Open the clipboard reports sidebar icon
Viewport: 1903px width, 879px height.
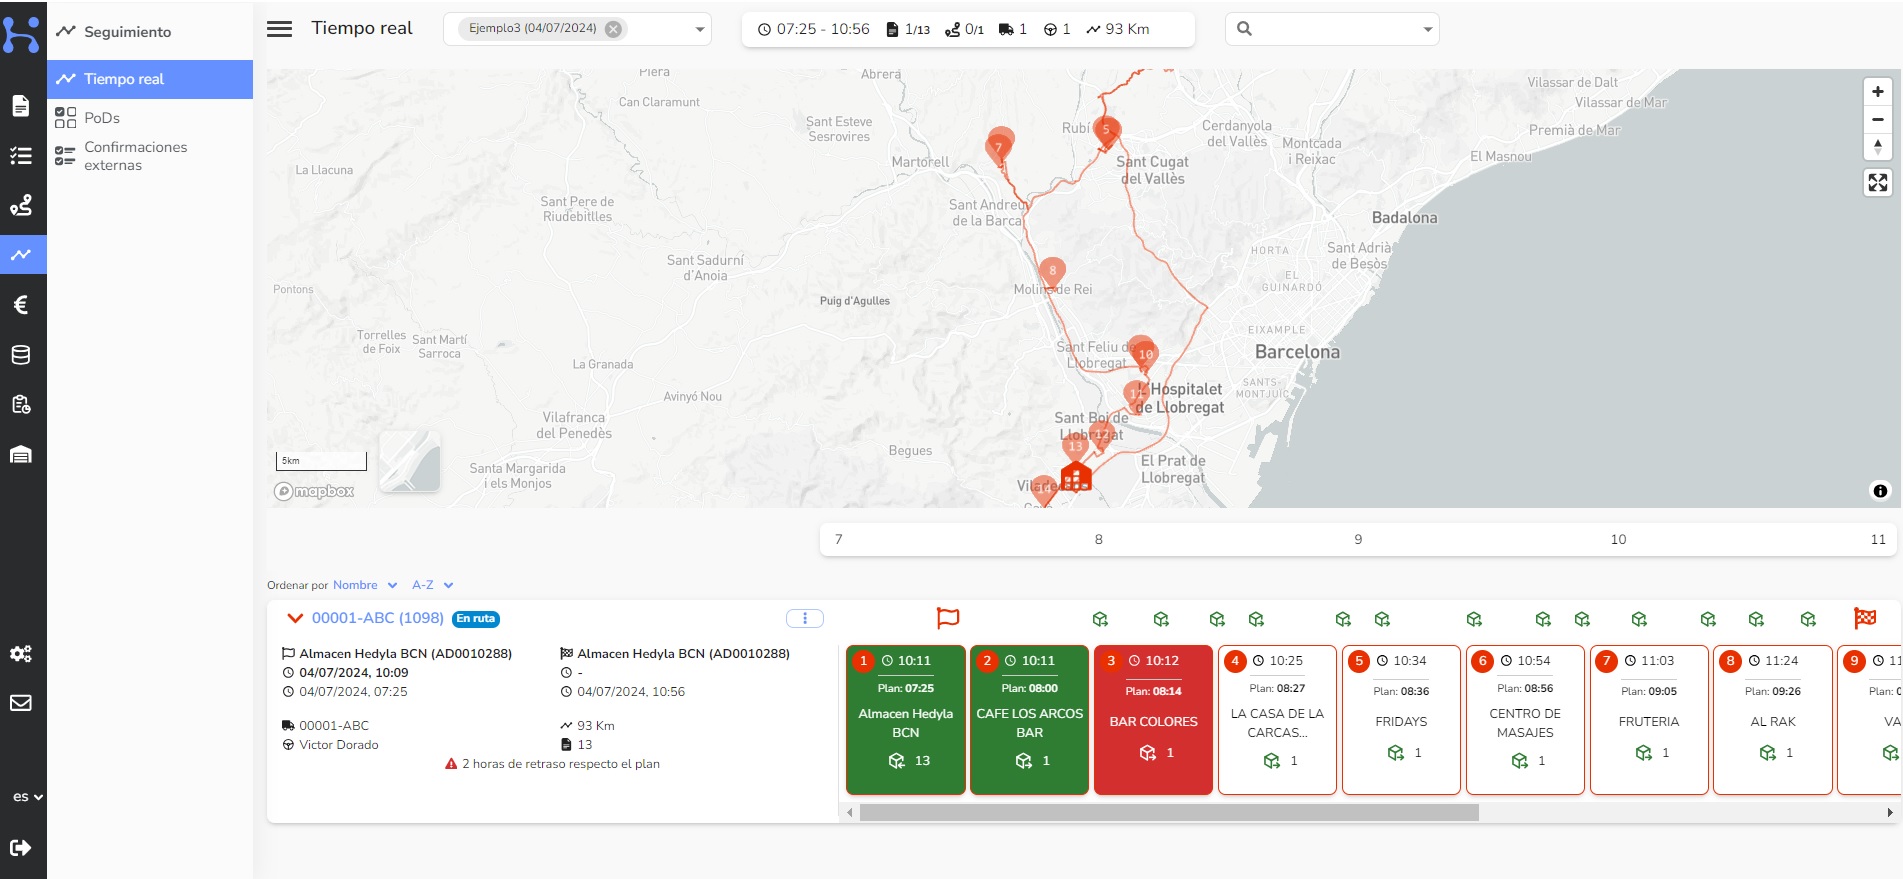[21, 405]
